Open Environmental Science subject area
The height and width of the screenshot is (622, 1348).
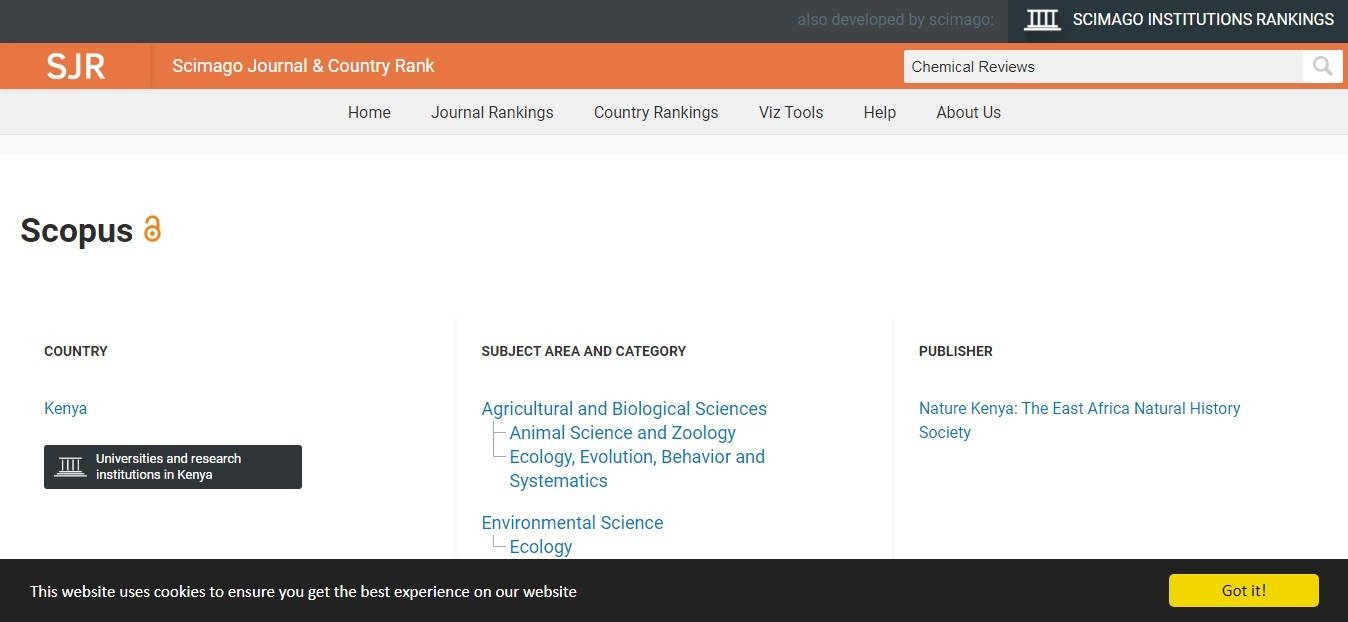pyautogui.click(x=572, y=523)
